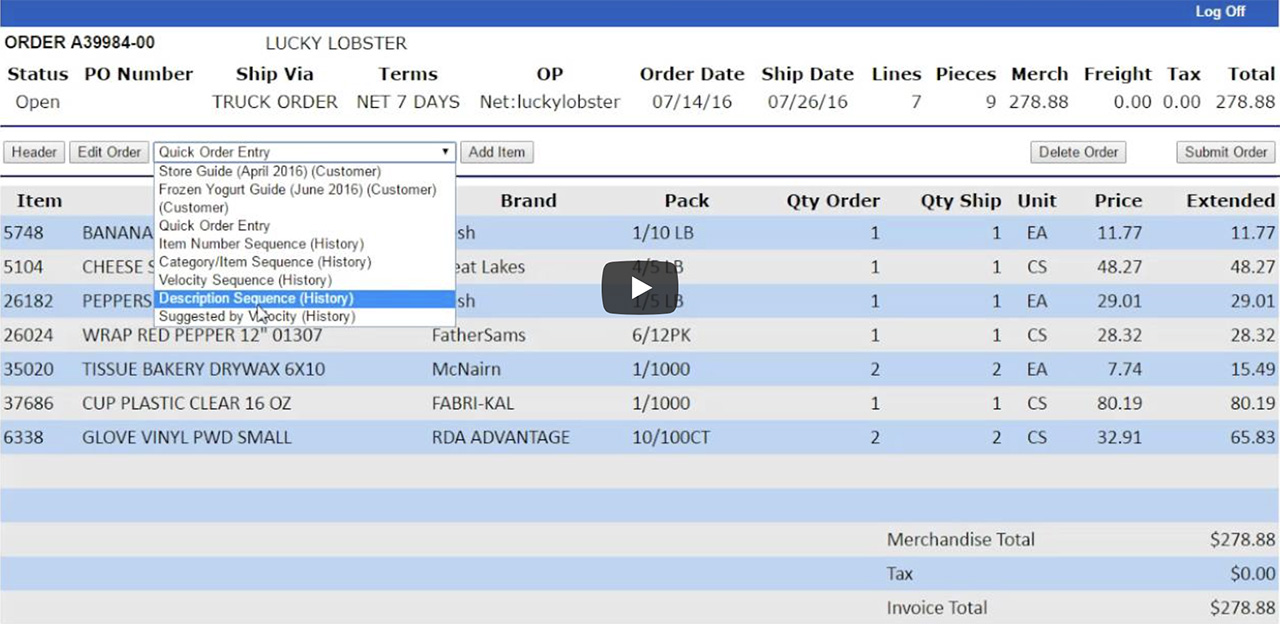Select Quick Order Entry list option

(214, 226)
